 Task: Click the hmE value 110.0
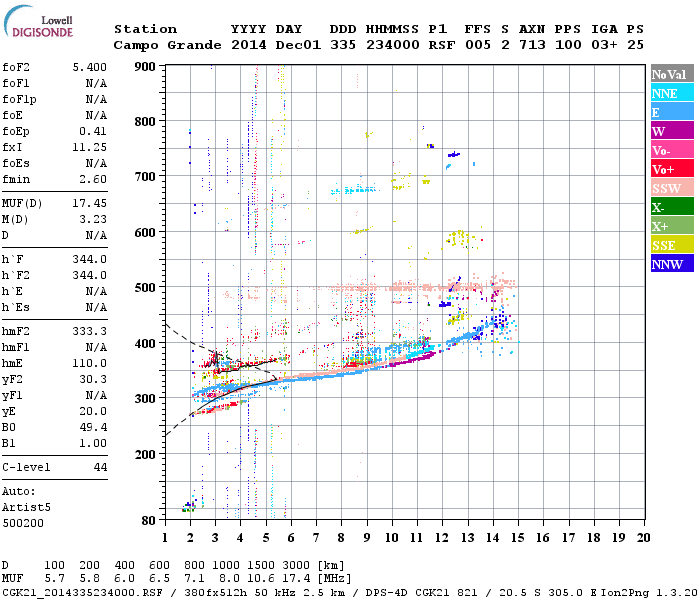coord(90,363)
